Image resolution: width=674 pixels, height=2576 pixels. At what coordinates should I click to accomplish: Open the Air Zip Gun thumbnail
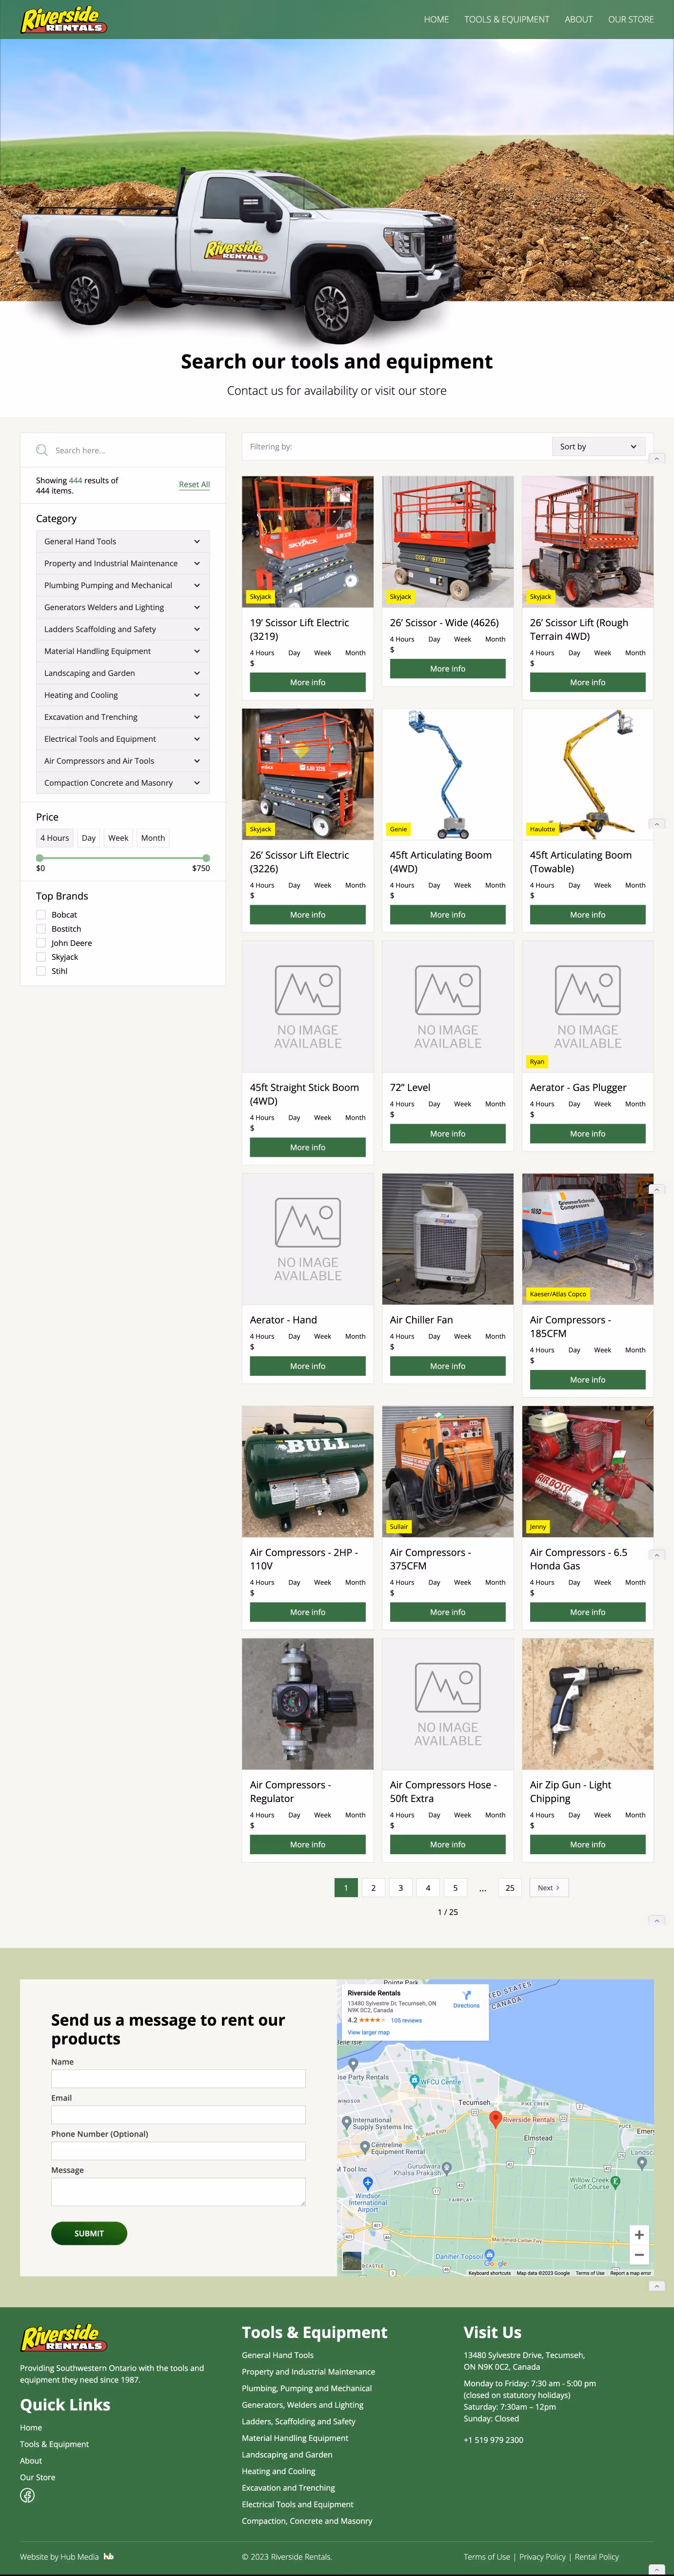click(588, 1704)
